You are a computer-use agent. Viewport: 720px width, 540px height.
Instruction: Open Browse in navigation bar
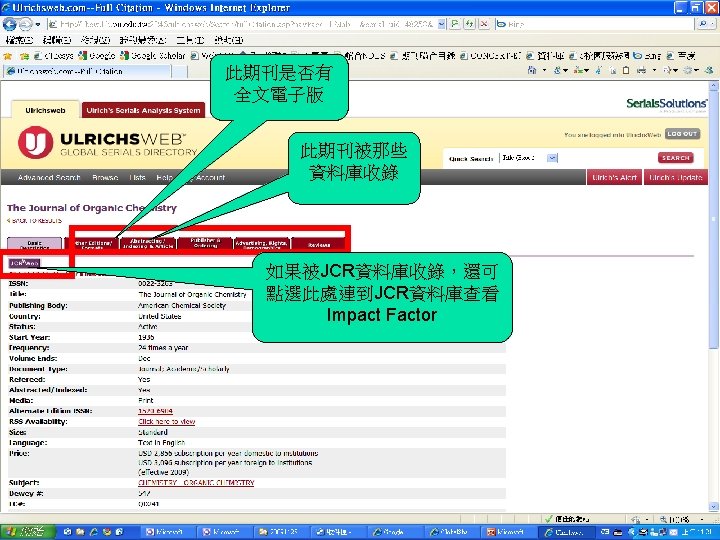105,177
